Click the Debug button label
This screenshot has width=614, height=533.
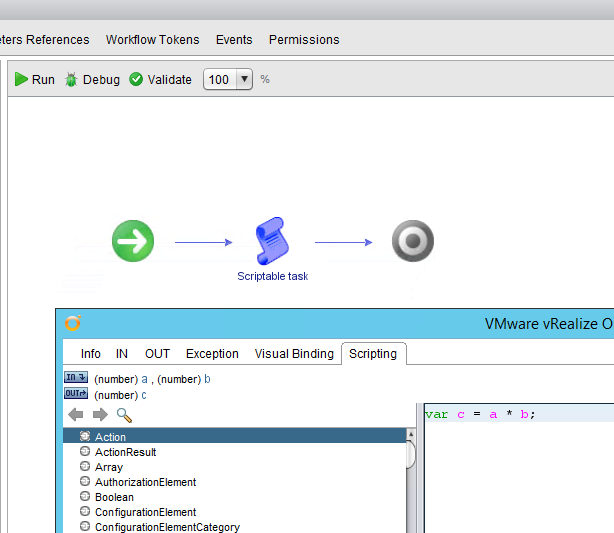click(101, 79)
